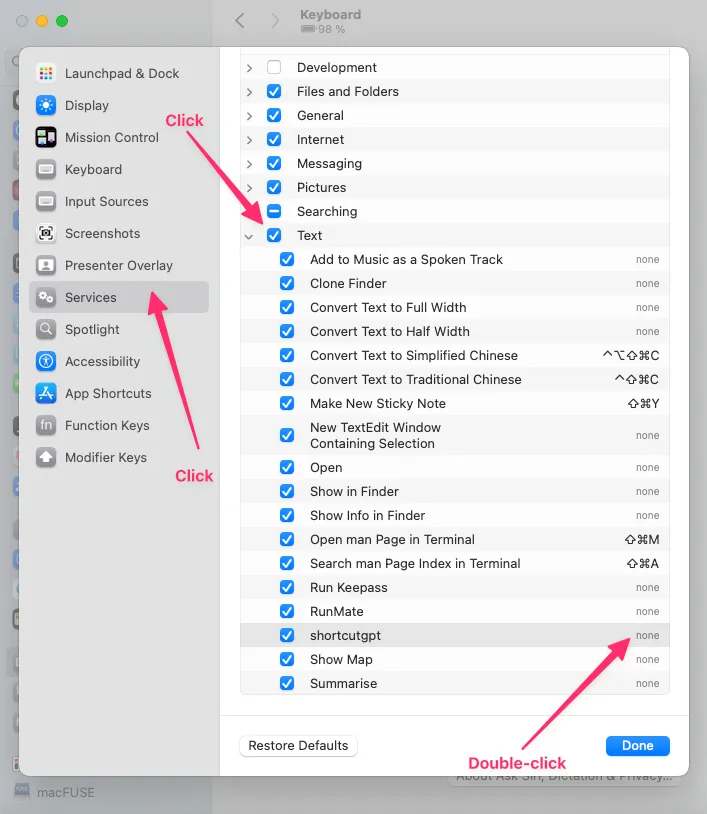The width and height of the screenshot is (707, 814).
Task: Open the Screenshots shortcuts category
Action: click(x=119, y=234)
